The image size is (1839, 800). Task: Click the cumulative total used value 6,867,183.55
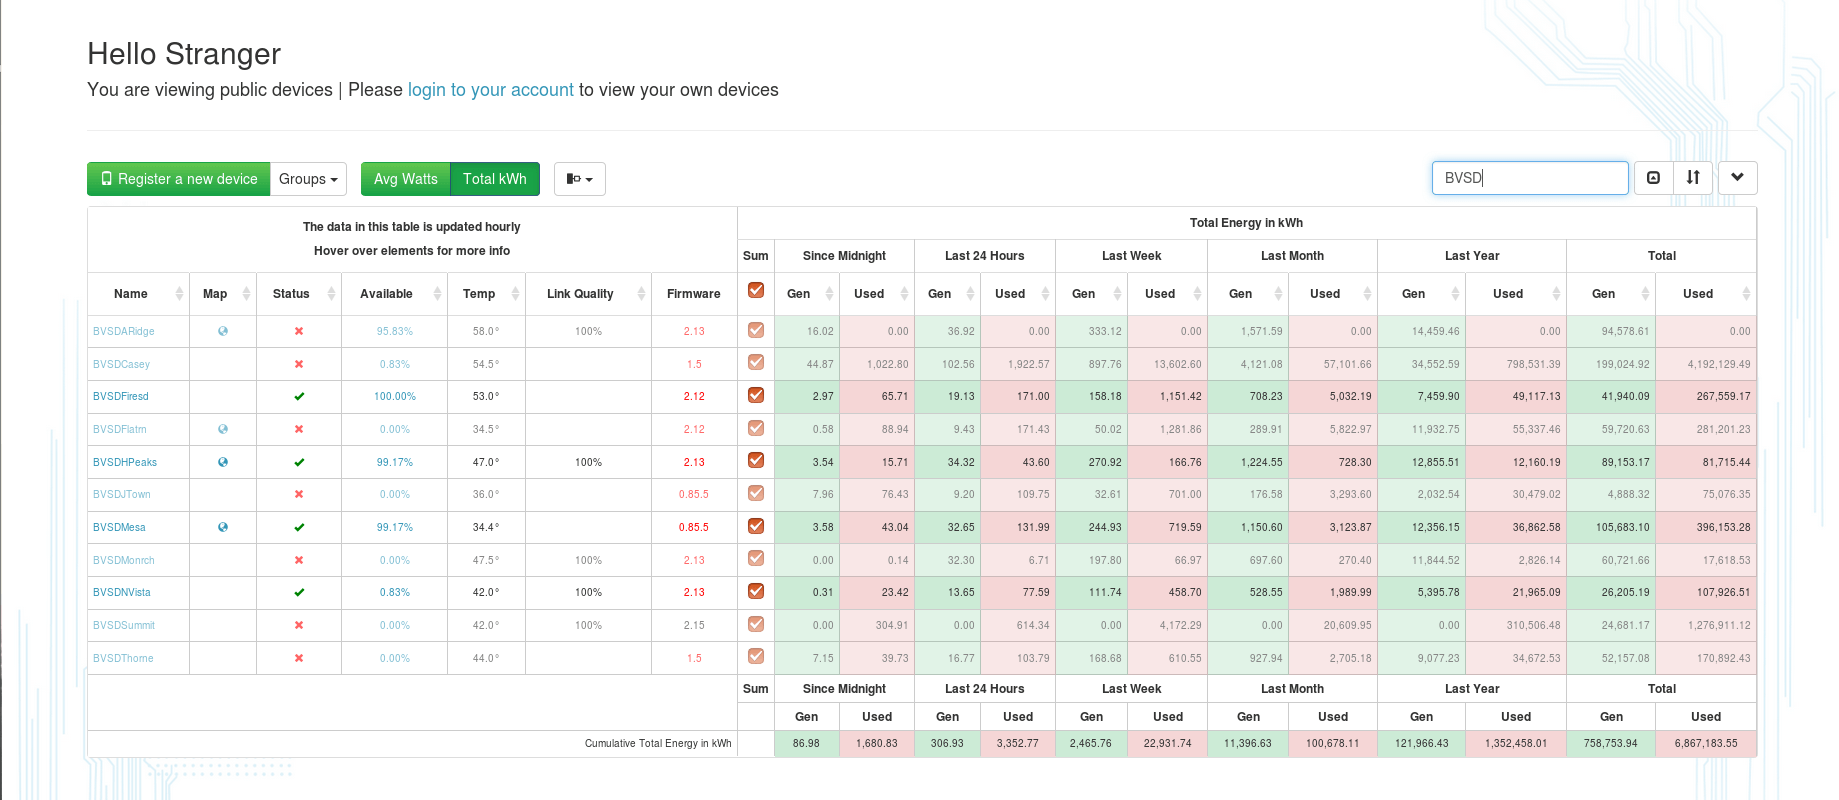1706,743
